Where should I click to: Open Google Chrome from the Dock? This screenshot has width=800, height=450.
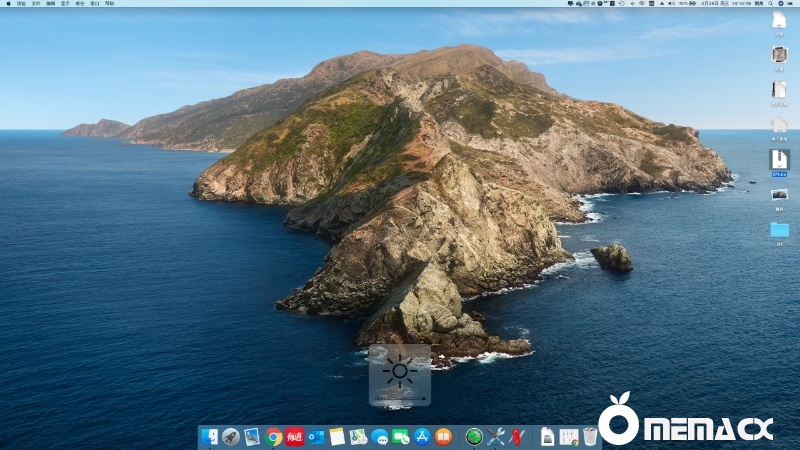click(x=274, y=437)
